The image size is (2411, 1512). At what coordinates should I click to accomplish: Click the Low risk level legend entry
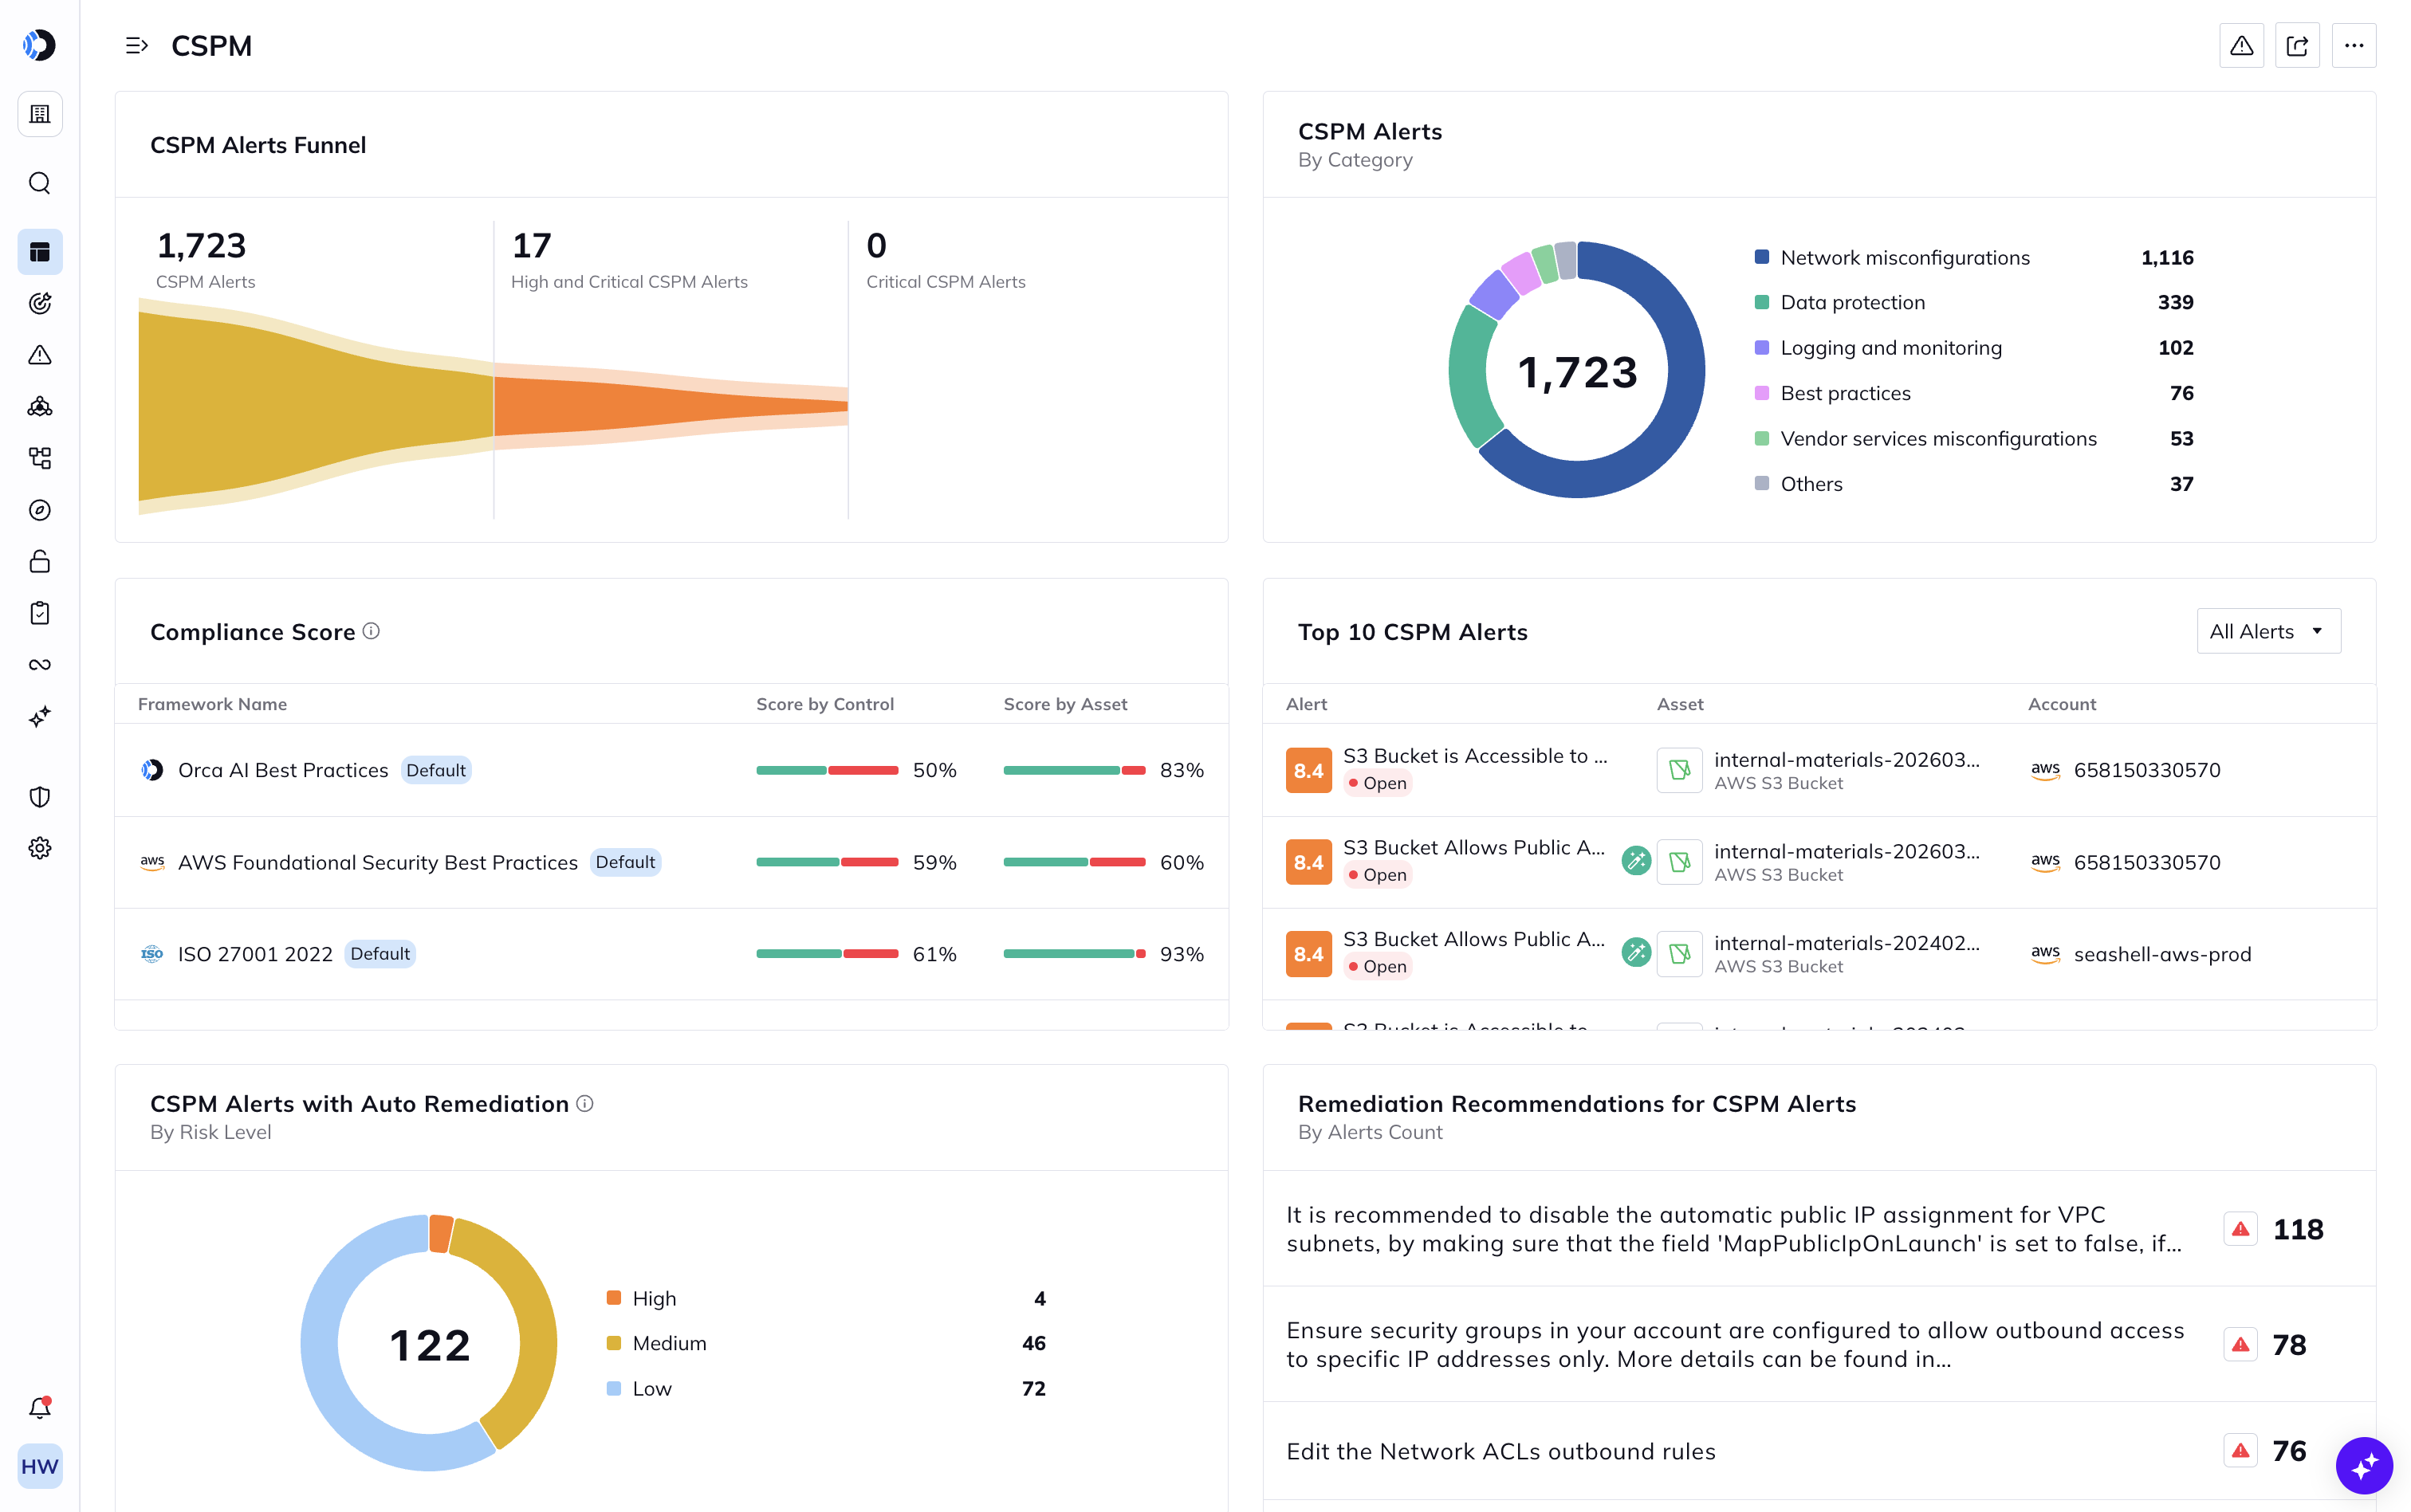(x=826, y=1389)
